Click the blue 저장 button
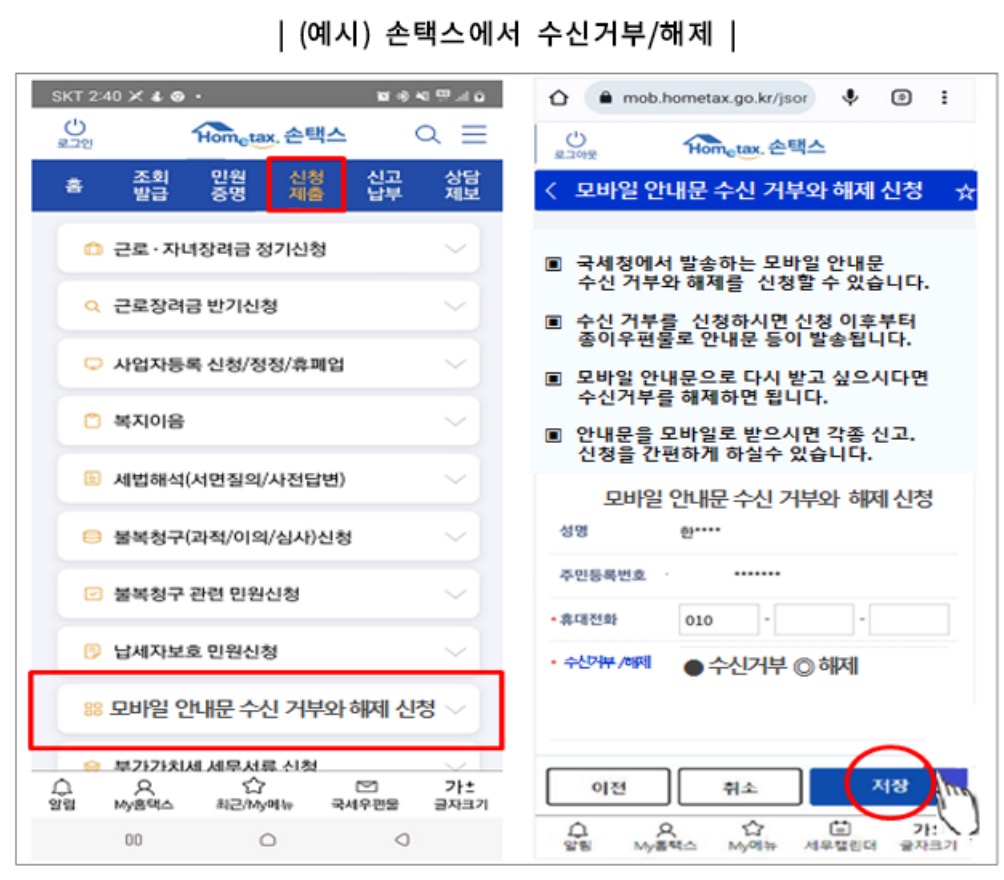This screenshot has height=880, width=1004. pyautogui.click(x=889, y=786)
